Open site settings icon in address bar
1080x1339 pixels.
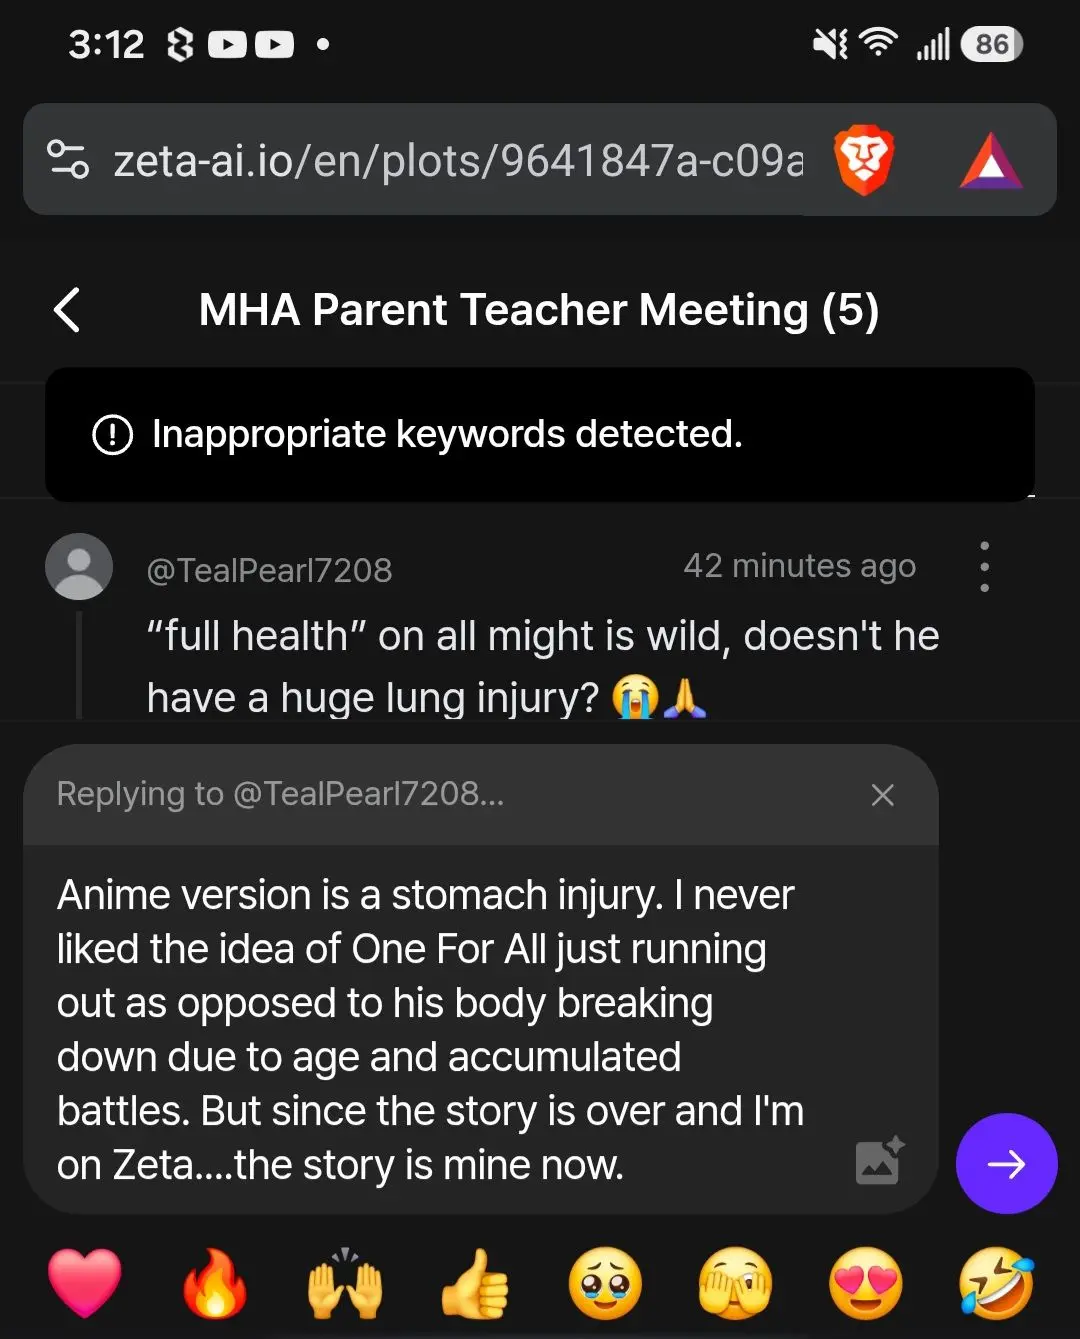pos(68,160)
